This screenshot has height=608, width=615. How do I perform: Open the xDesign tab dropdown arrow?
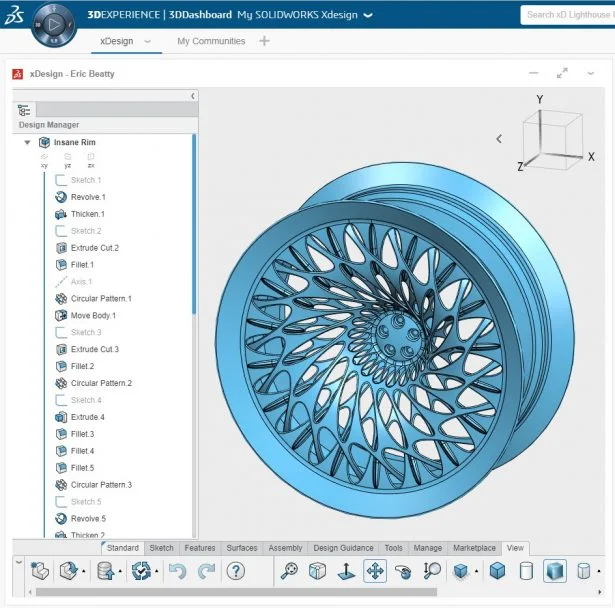tap(148, 42)
